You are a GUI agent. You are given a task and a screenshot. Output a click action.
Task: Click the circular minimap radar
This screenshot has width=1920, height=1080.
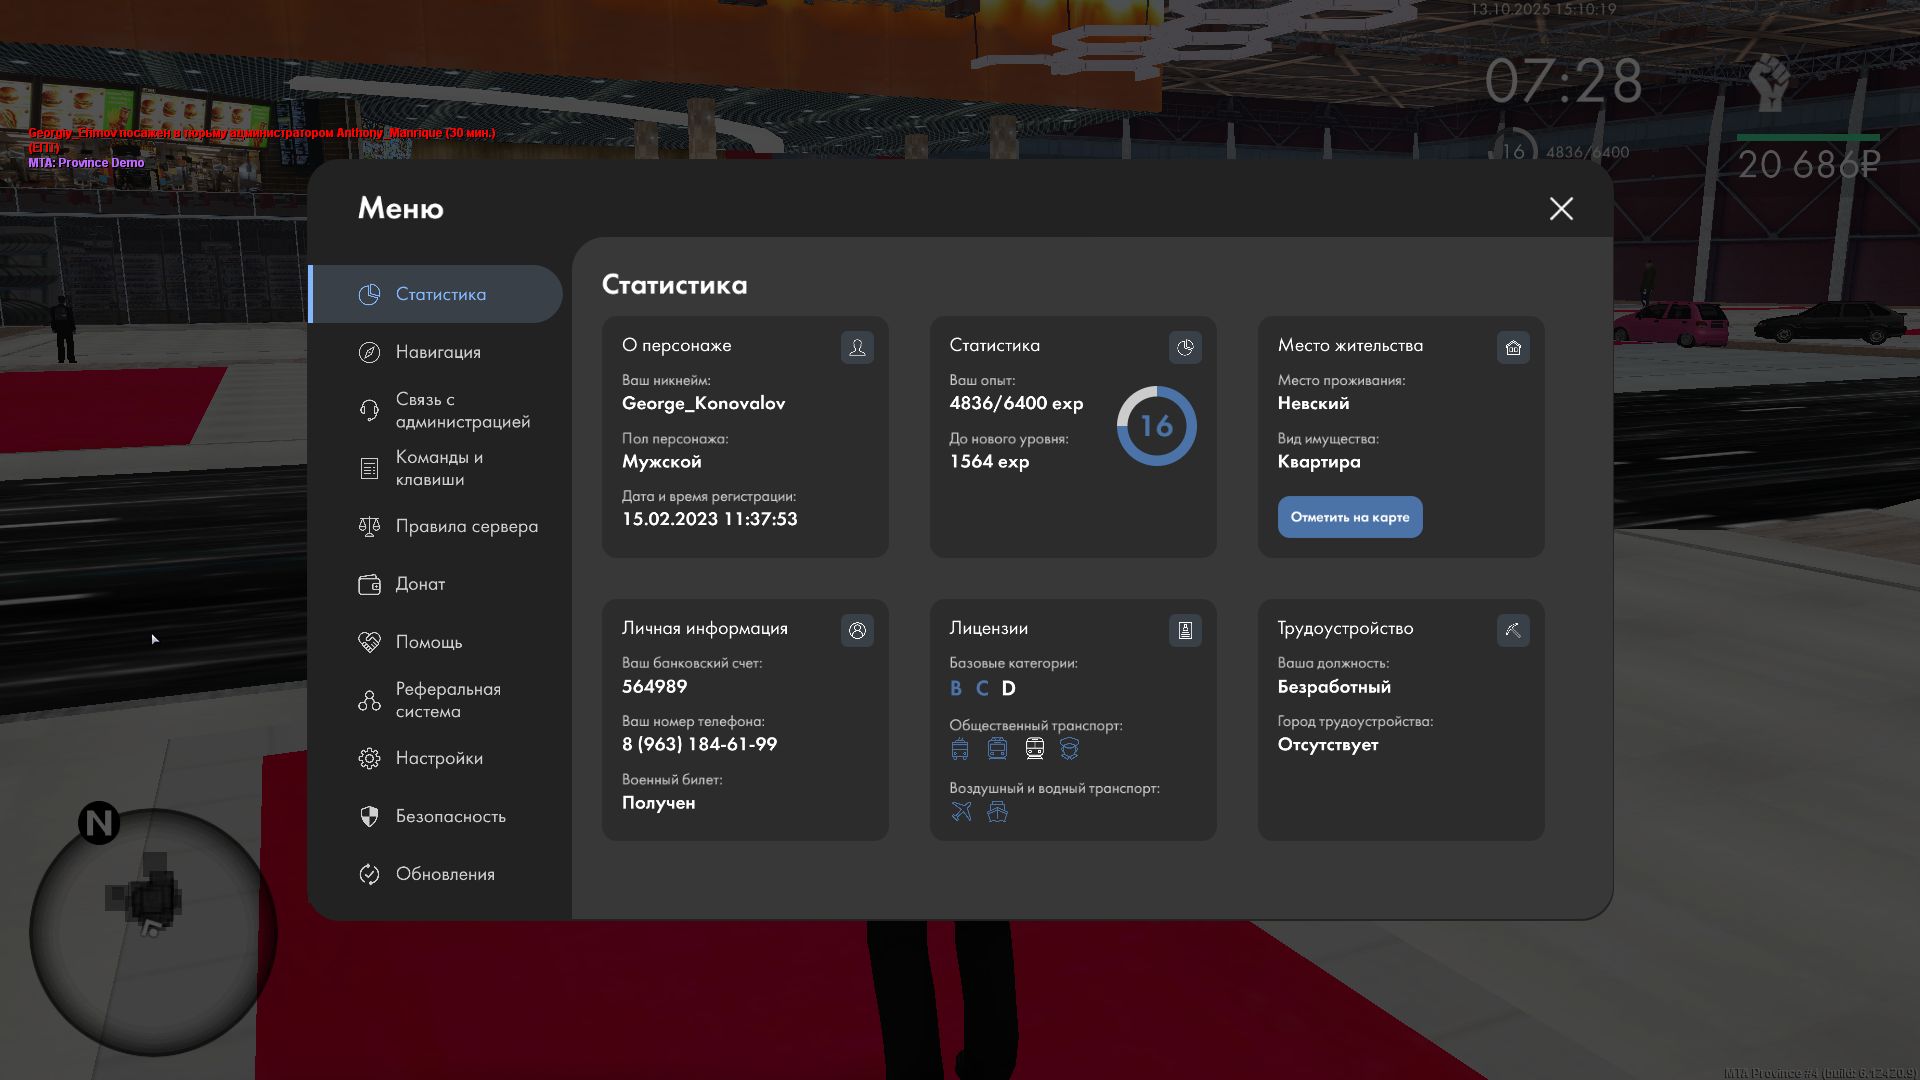(x=152, y=932)
